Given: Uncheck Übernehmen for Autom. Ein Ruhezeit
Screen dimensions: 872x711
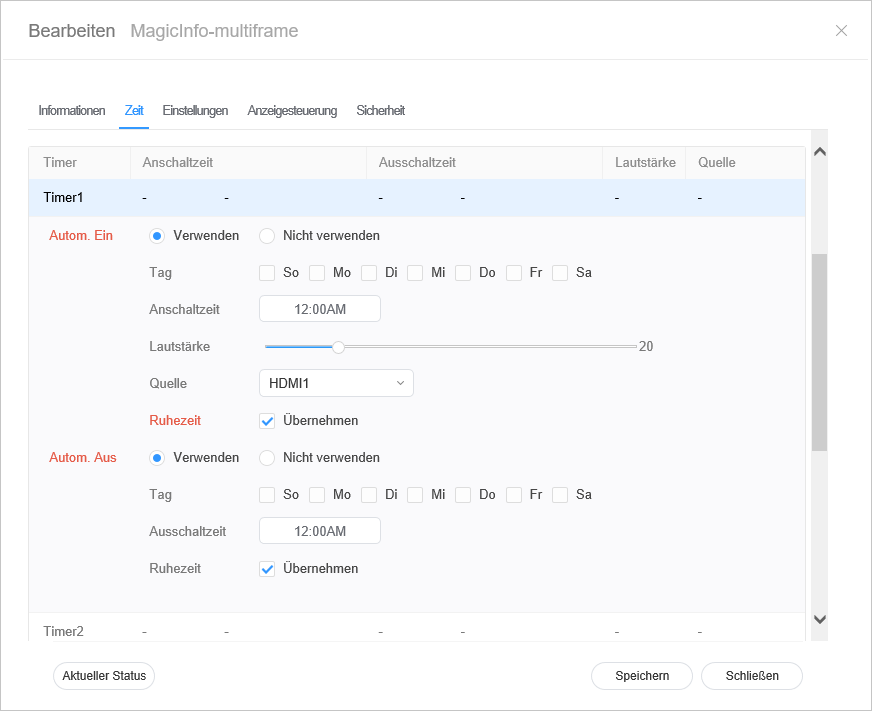Looking at the screenshot, I should pos(267,421).
